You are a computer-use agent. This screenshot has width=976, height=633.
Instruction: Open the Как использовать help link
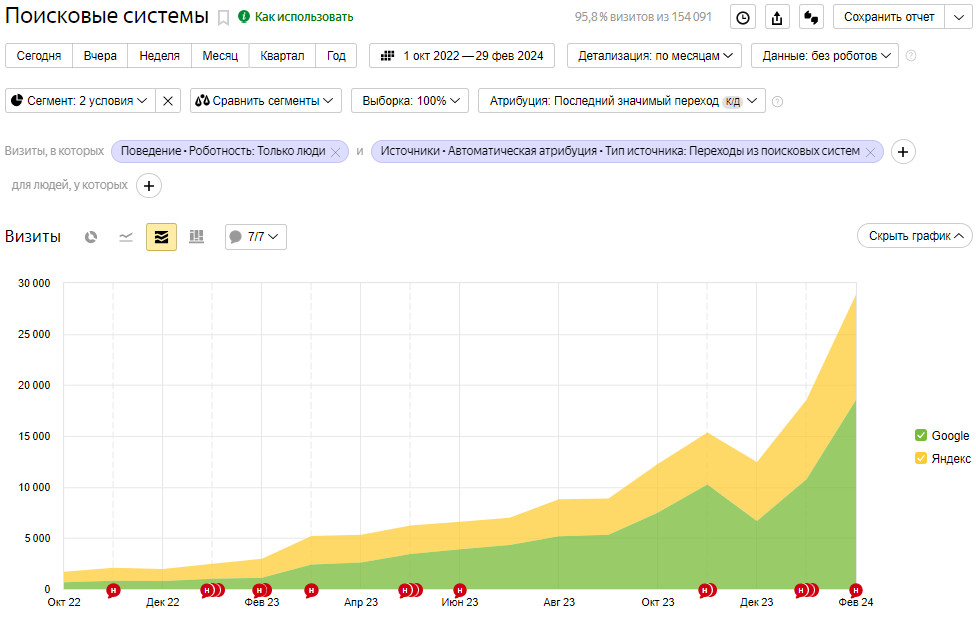click(304, 17)
